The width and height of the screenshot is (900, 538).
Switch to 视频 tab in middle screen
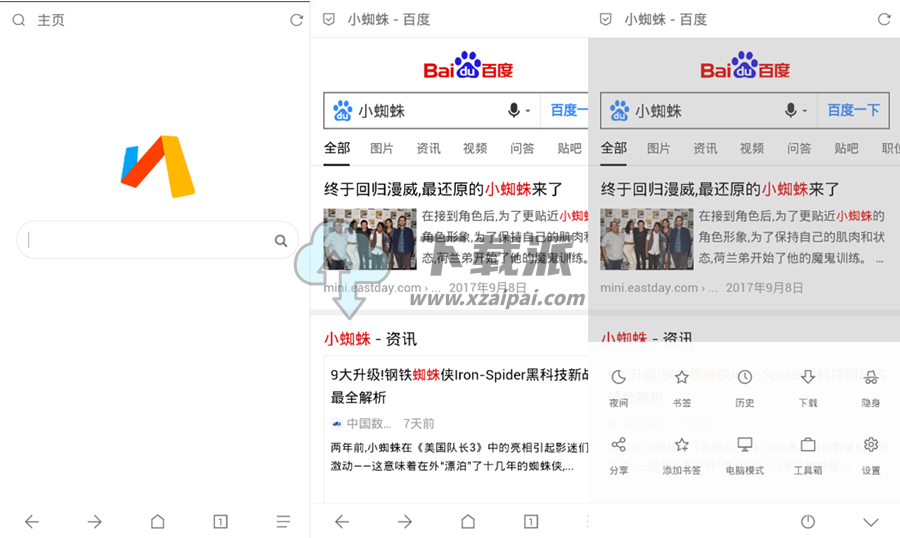(475, 149)
